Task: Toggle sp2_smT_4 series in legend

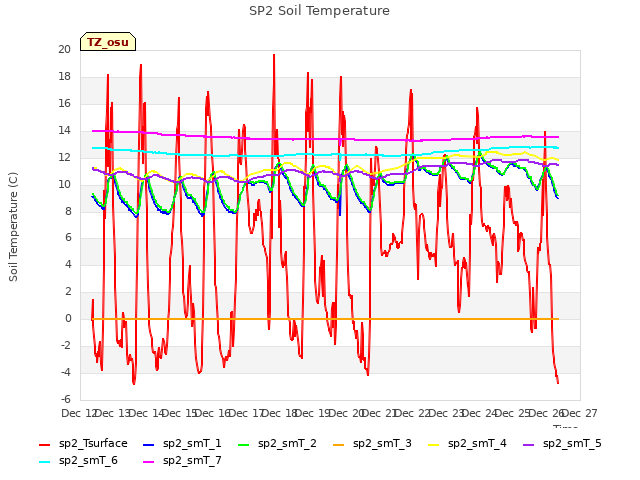Action: pyautogui.click(x=467, y=444)
